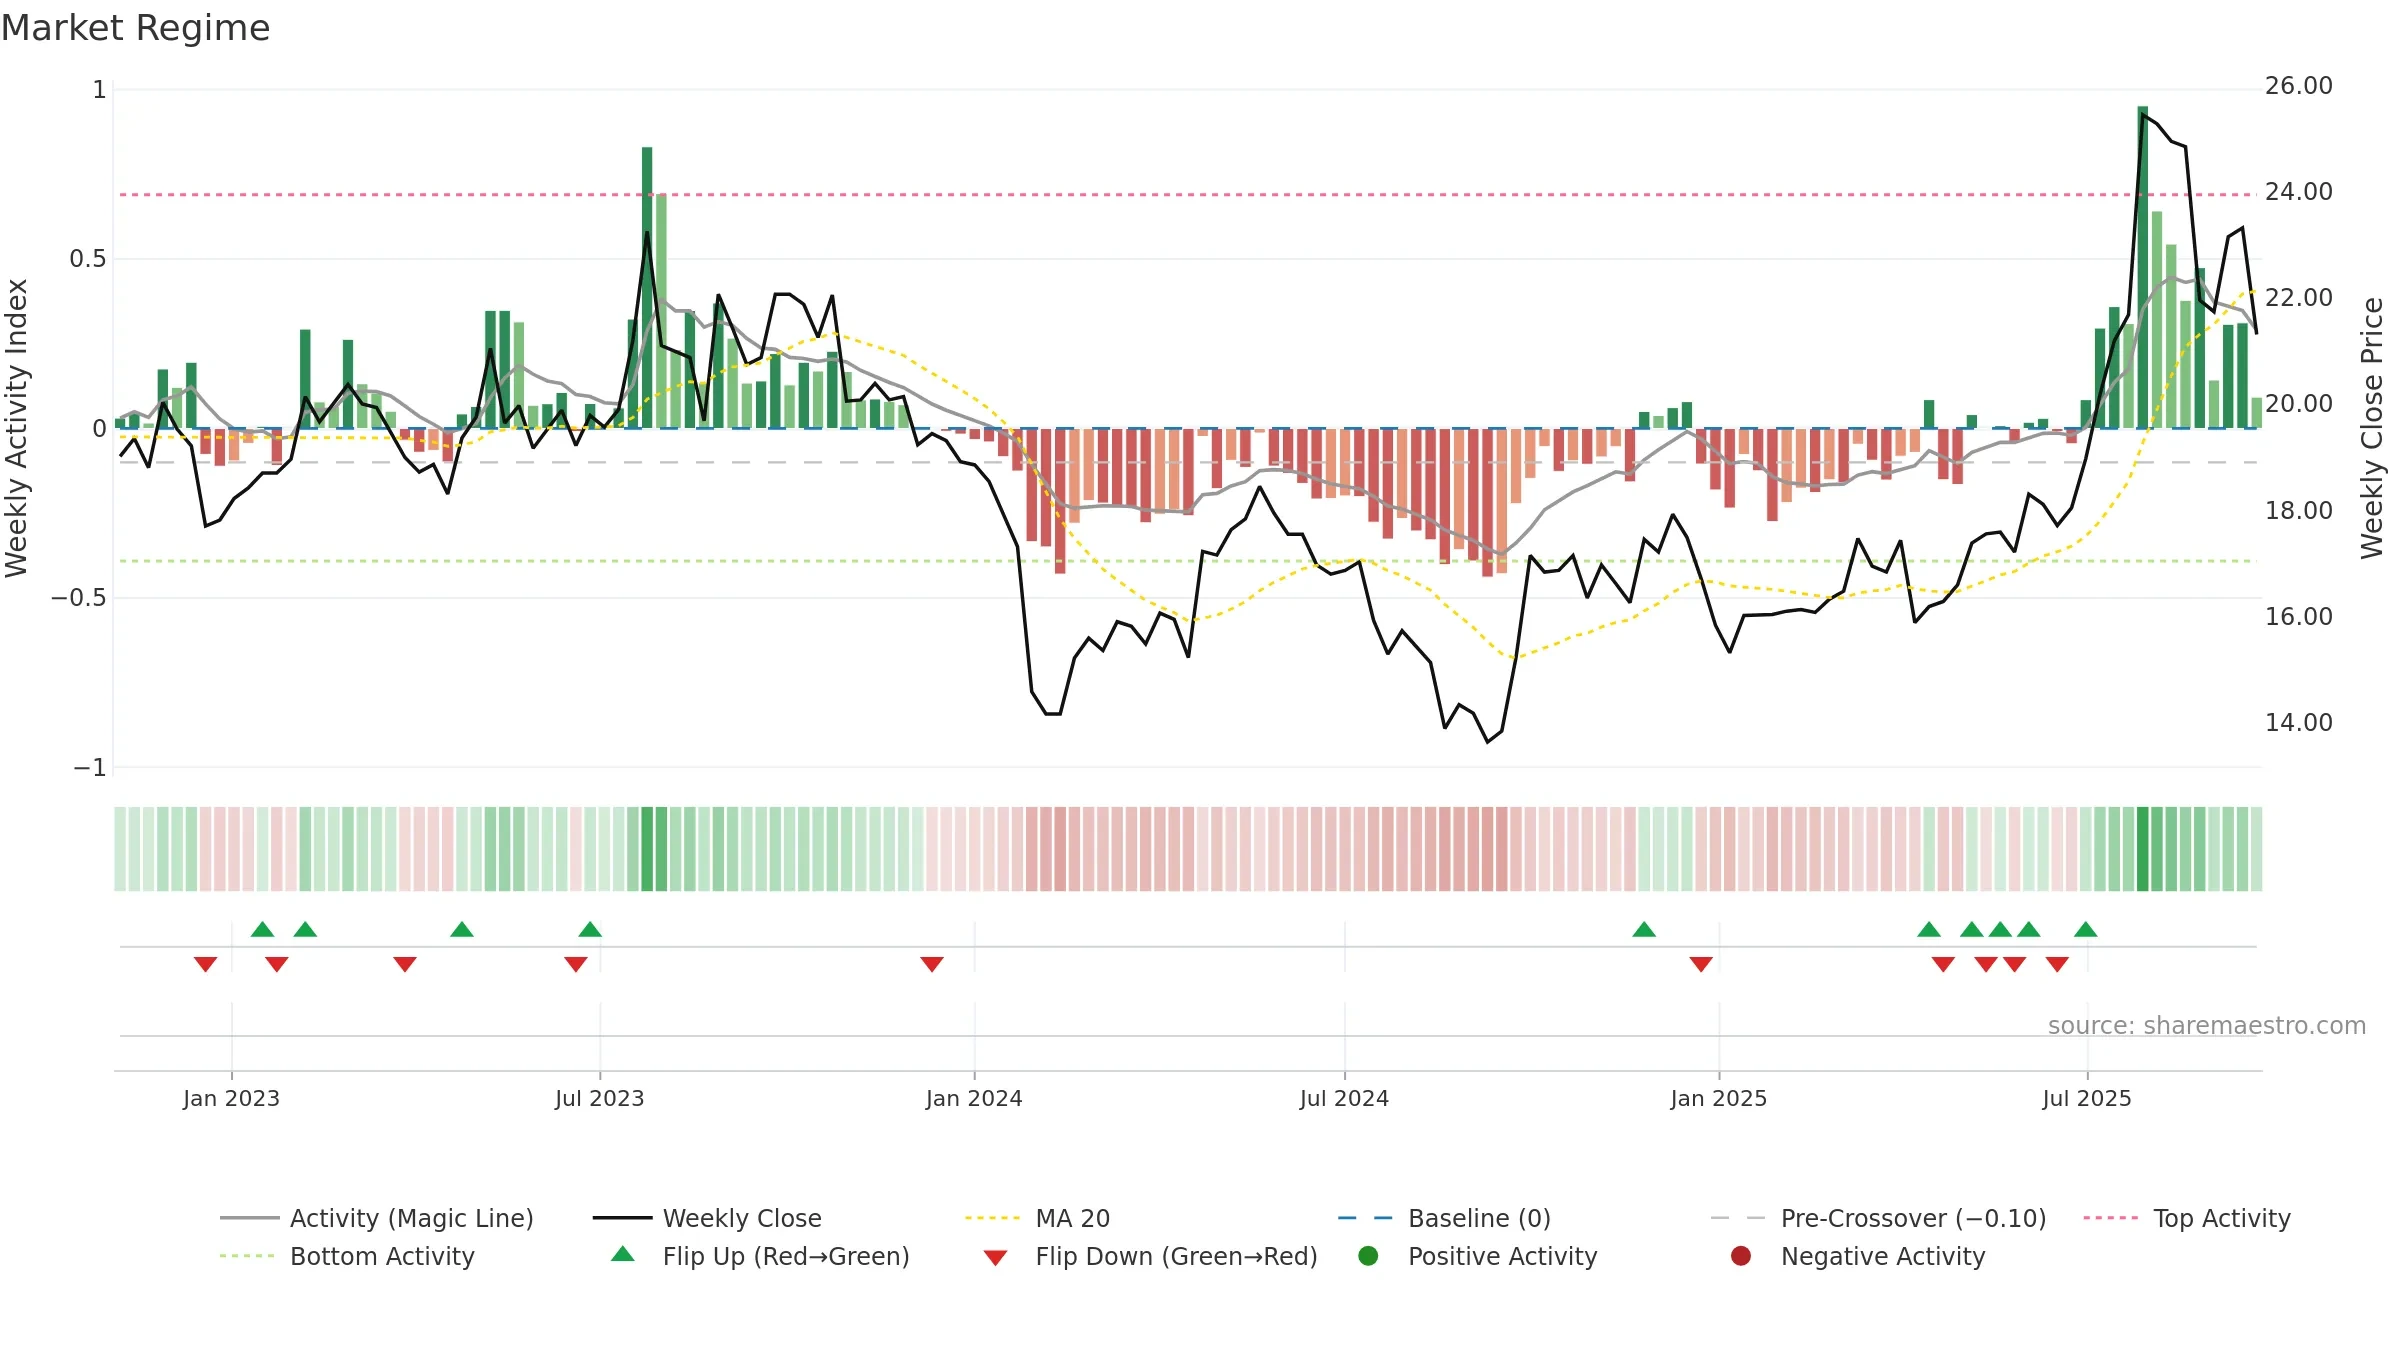Click the Jan 2023 axis label
Image resolution: width=2400 pixels, height=1350 pixels.
232,1099
